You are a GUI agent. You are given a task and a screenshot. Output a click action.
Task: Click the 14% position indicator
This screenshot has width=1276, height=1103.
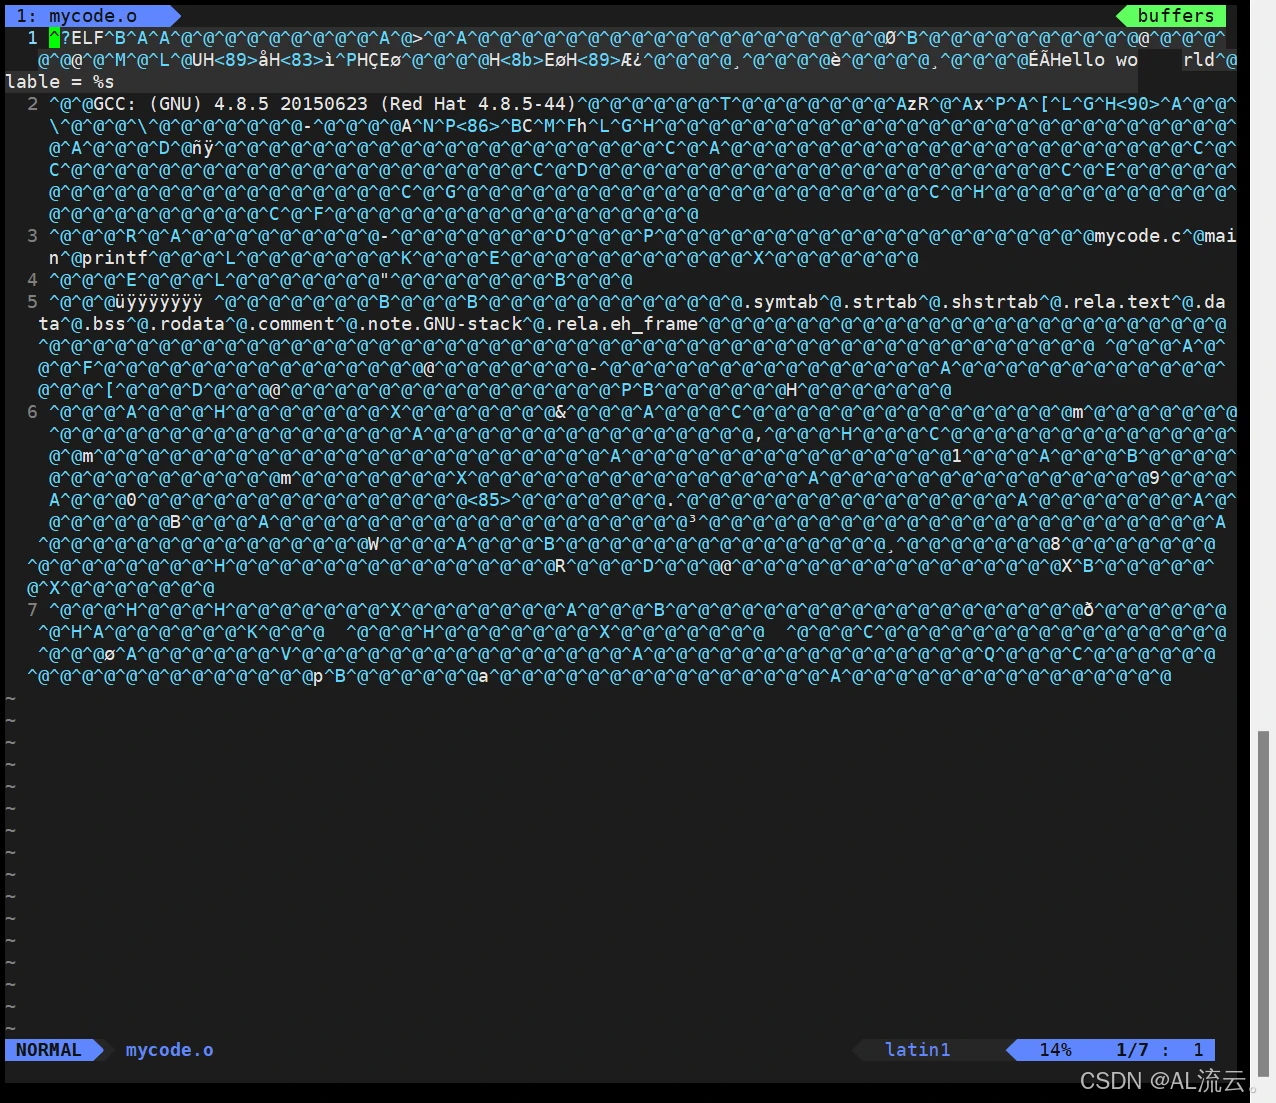point(1055,1050)
